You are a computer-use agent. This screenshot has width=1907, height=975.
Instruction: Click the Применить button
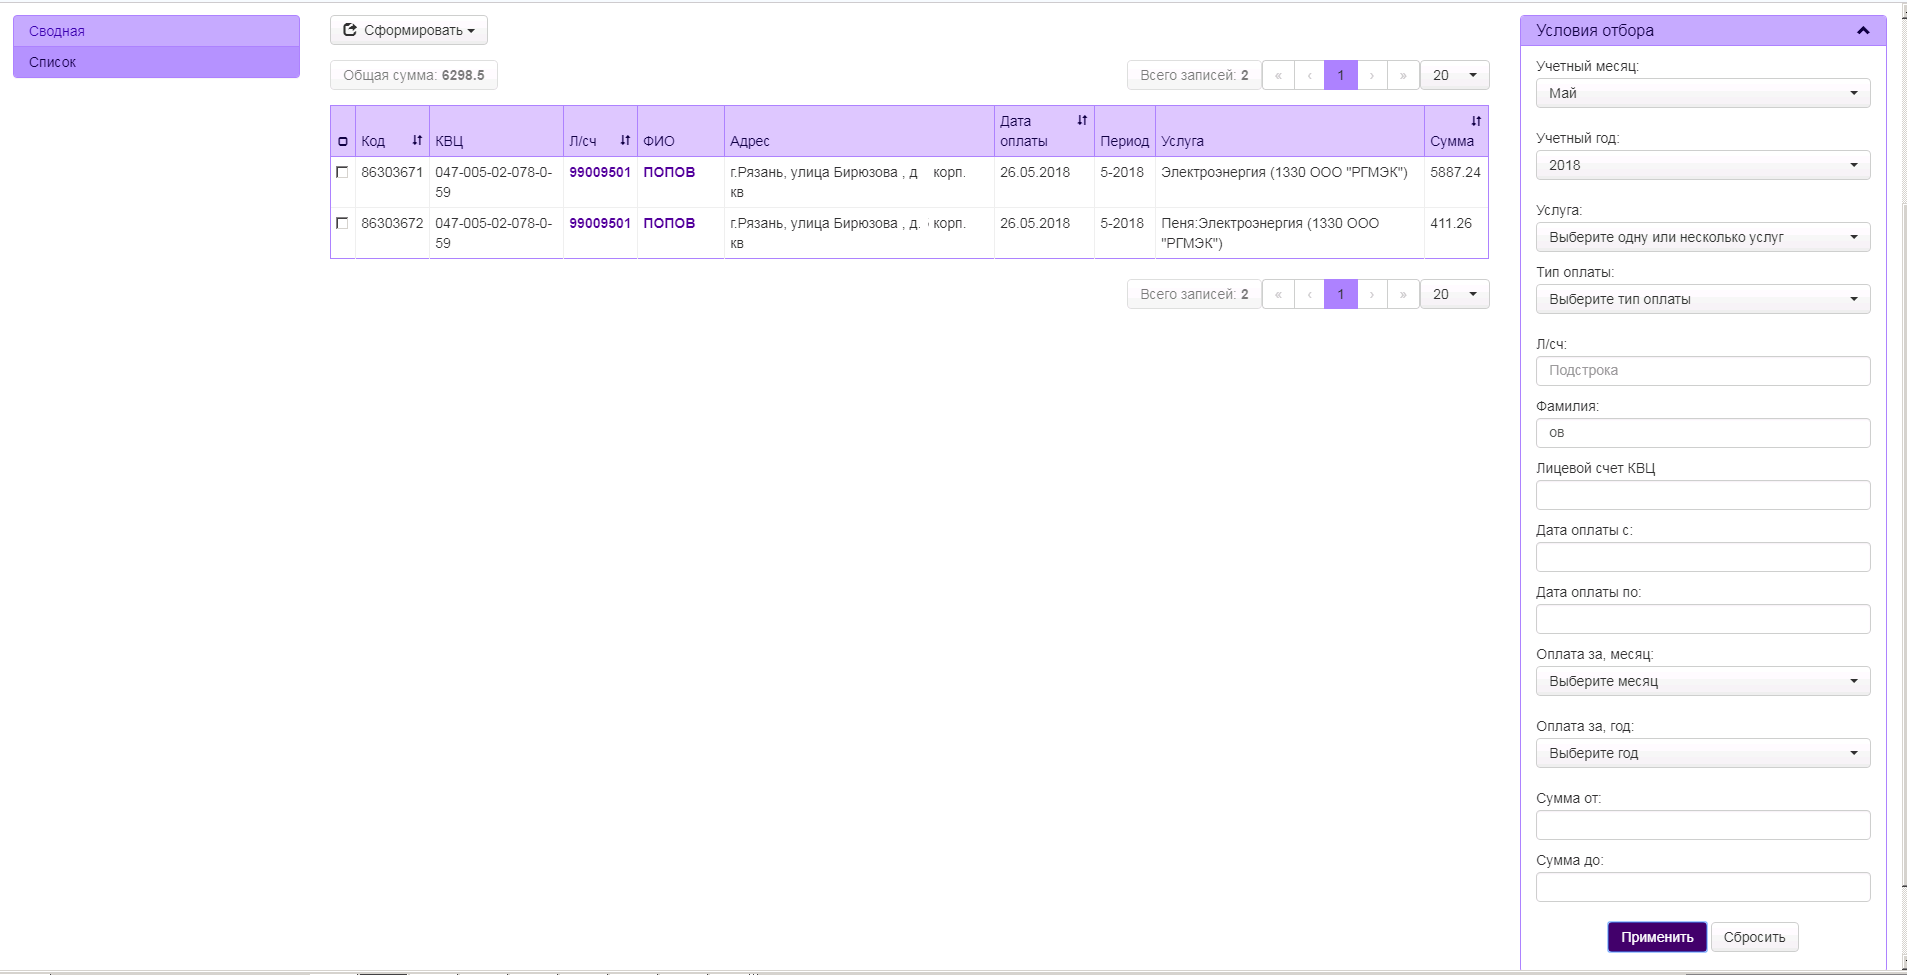click(1657, 937)
